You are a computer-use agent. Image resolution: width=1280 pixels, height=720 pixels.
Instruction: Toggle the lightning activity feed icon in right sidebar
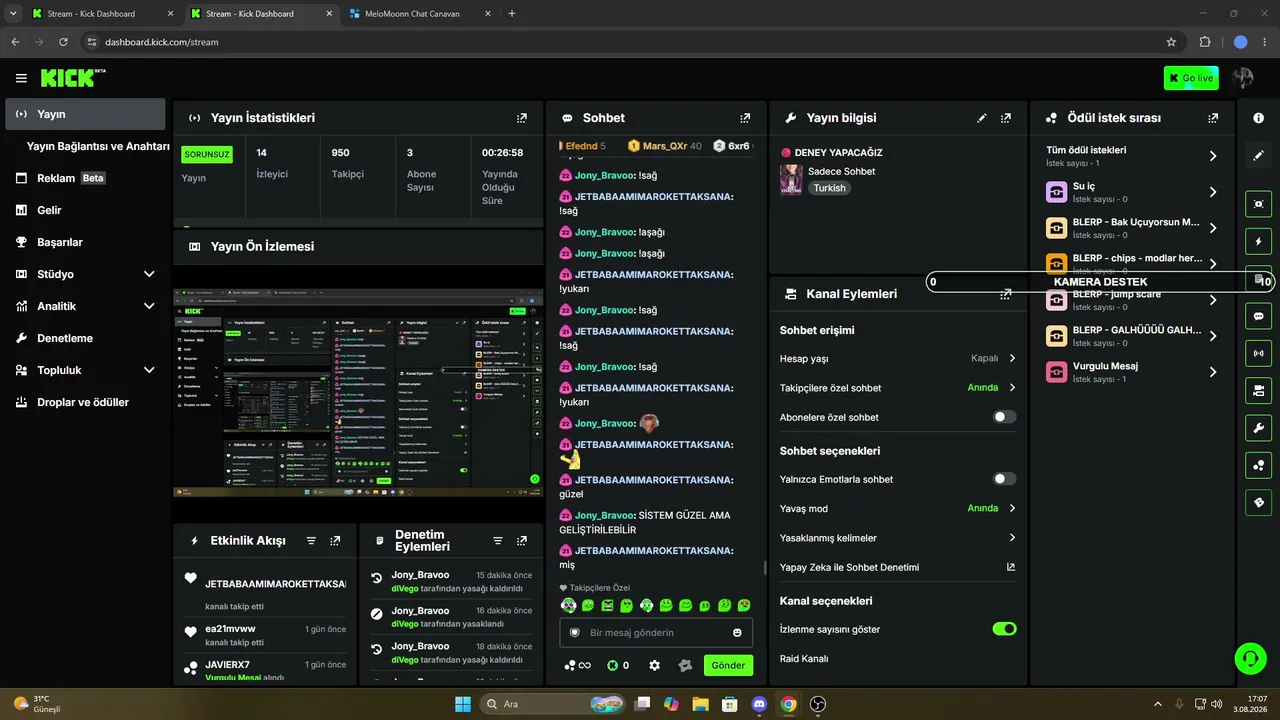click(1259, 242)
